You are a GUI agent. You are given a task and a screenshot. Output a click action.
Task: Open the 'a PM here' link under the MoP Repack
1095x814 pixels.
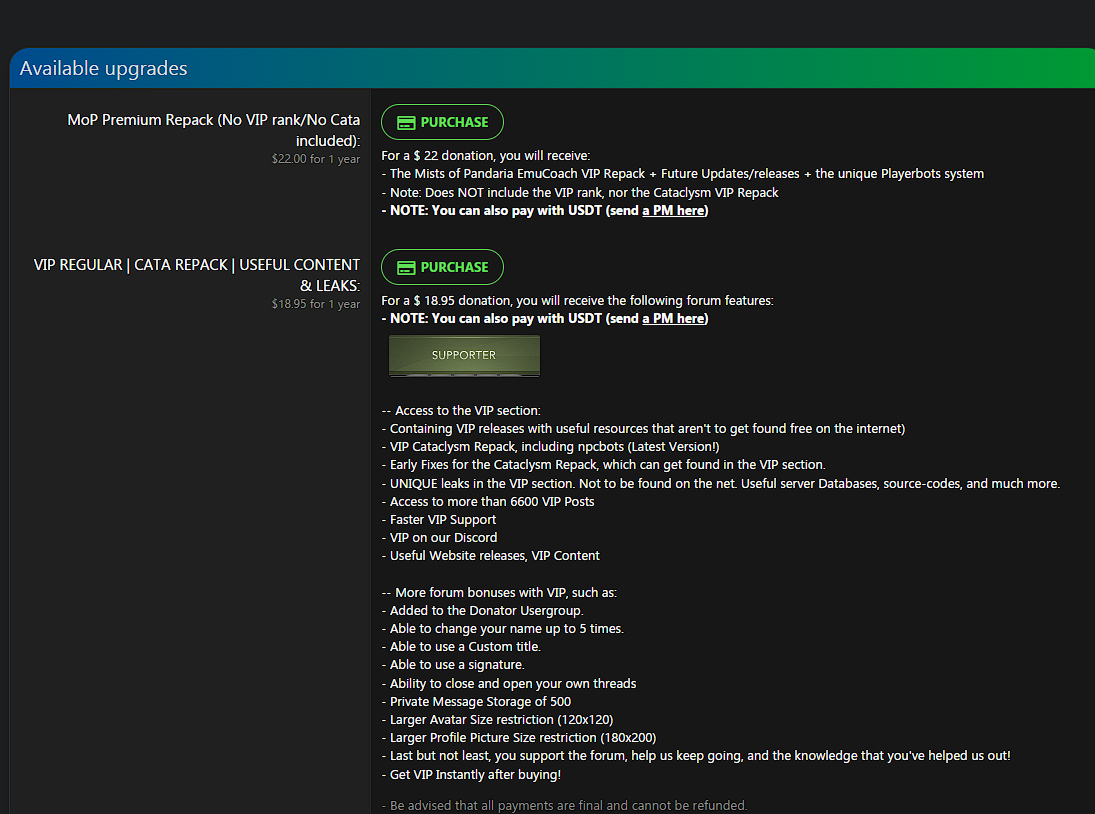tap(673, 211)
